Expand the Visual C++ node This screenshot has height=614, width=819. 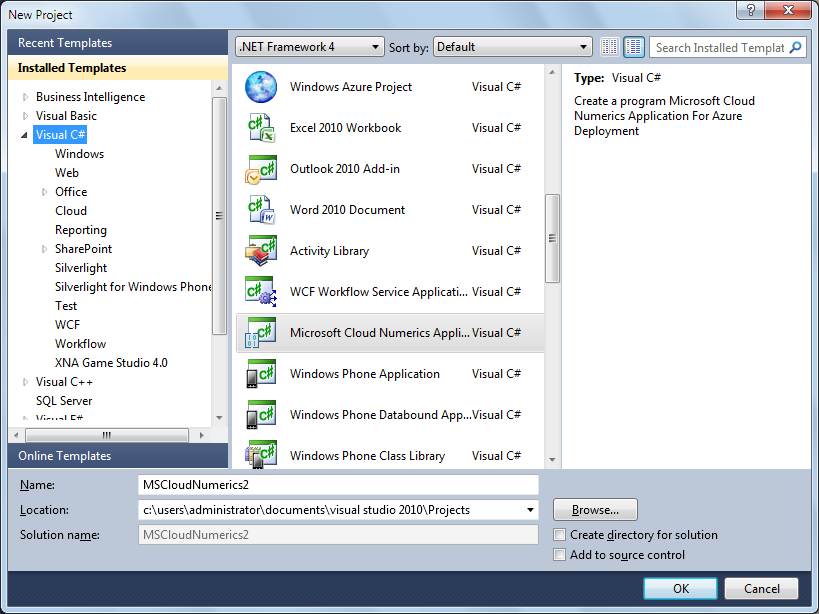[25, 382]
